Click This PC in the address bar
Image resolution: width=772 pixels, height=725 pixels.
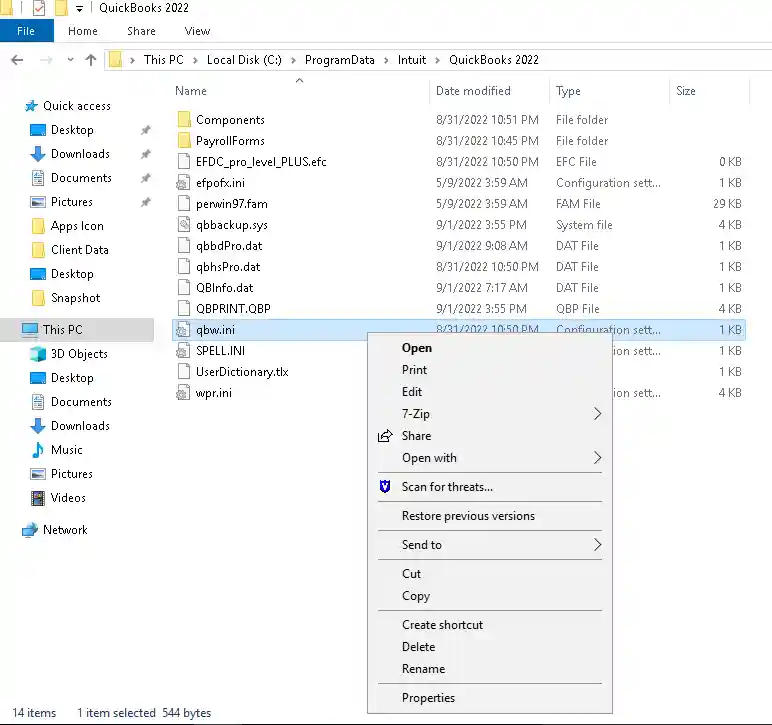[x=163, y=60]
